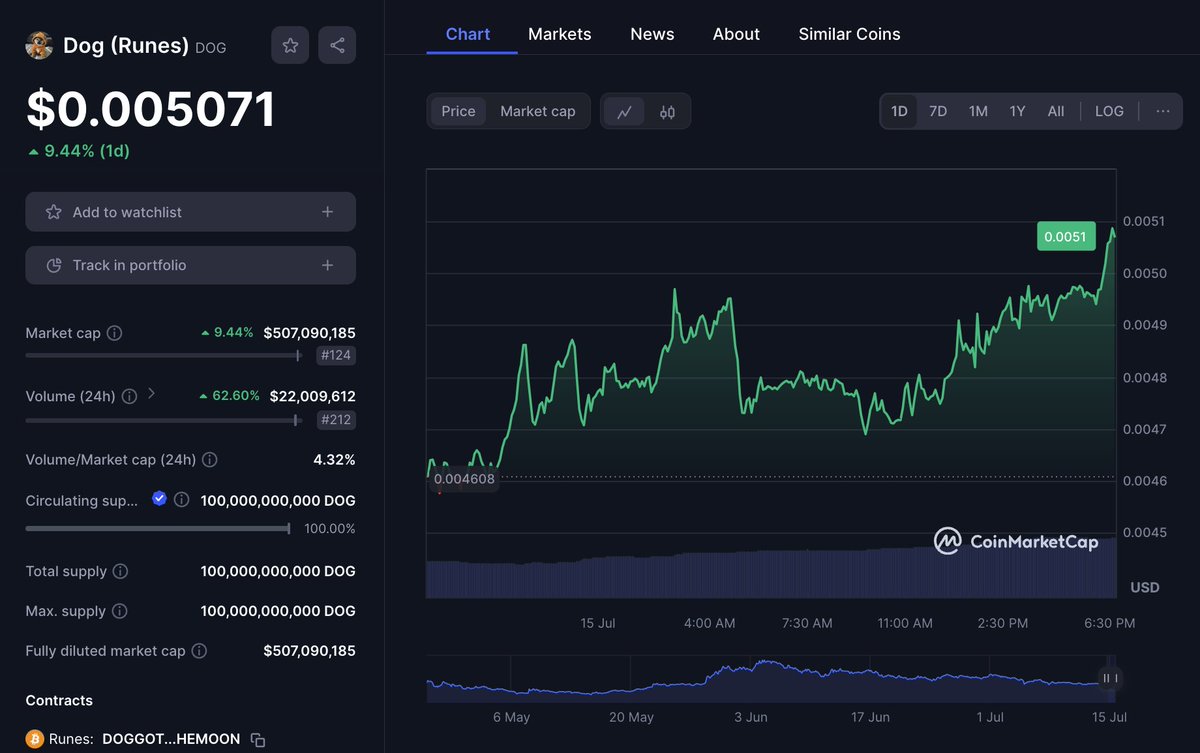The width and height of the screenshot is (1200, 753).
Task: Open the USD currency selector
Action: tap(1144, 587)
